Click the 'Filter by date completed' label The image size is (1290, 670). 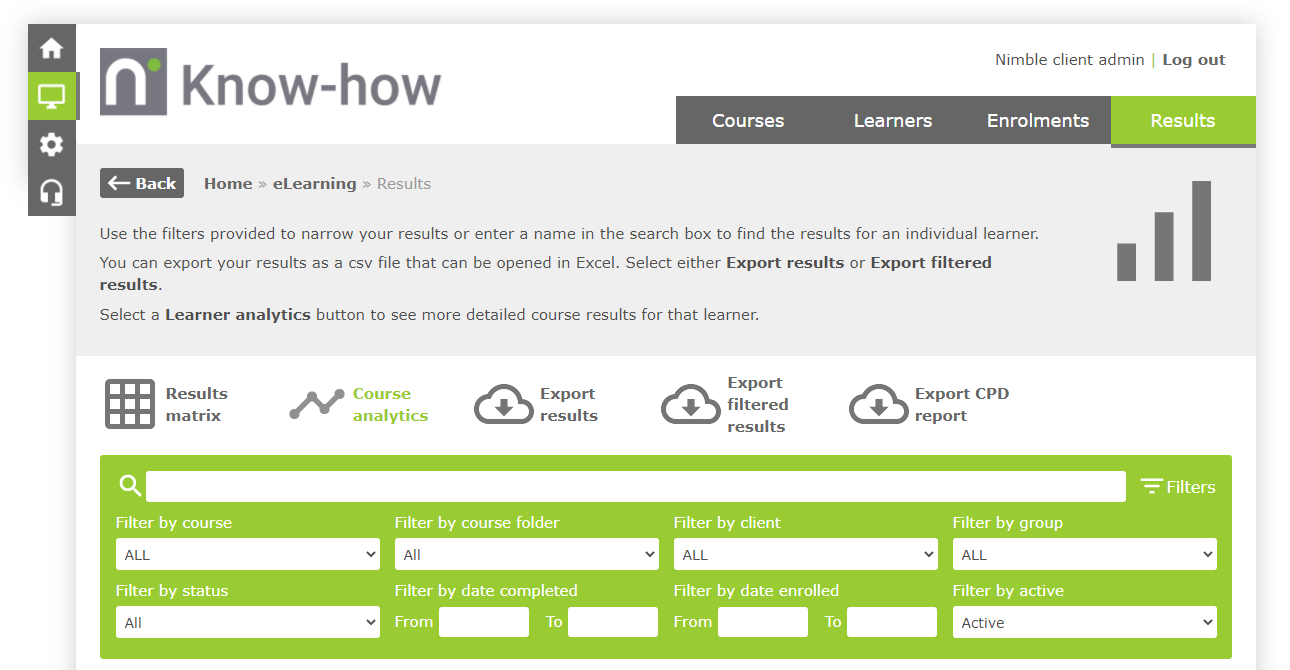486,591
